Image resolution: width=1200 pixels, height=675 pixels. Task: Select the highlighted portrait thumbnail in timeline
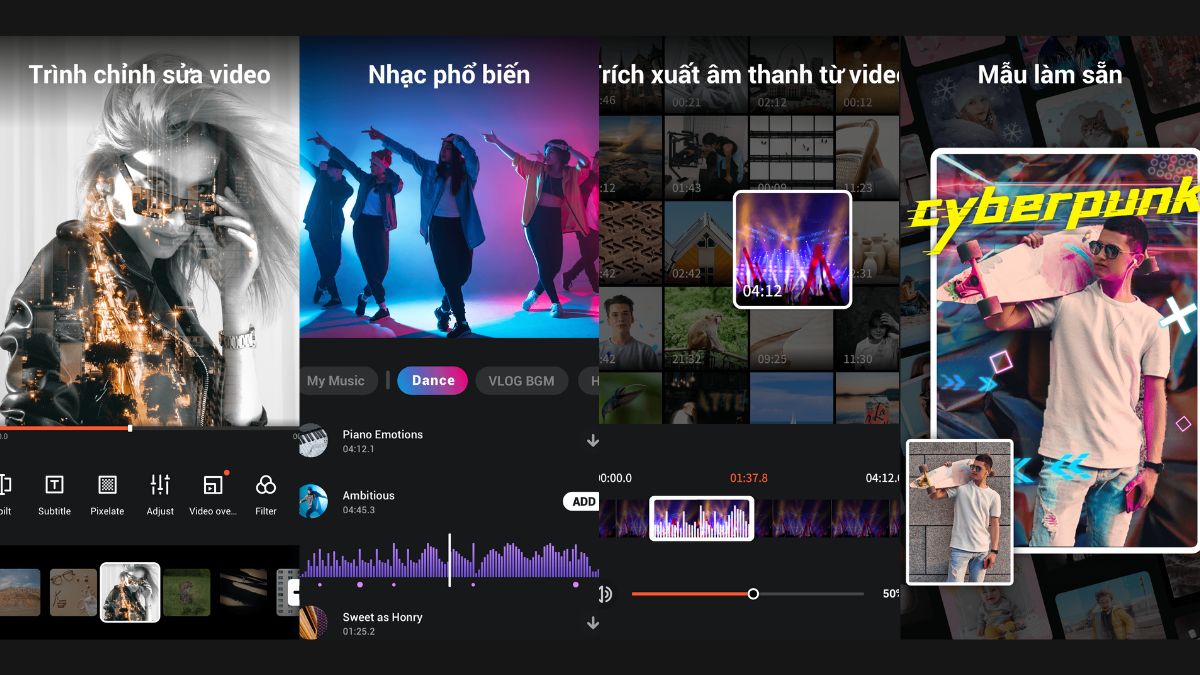130,592
